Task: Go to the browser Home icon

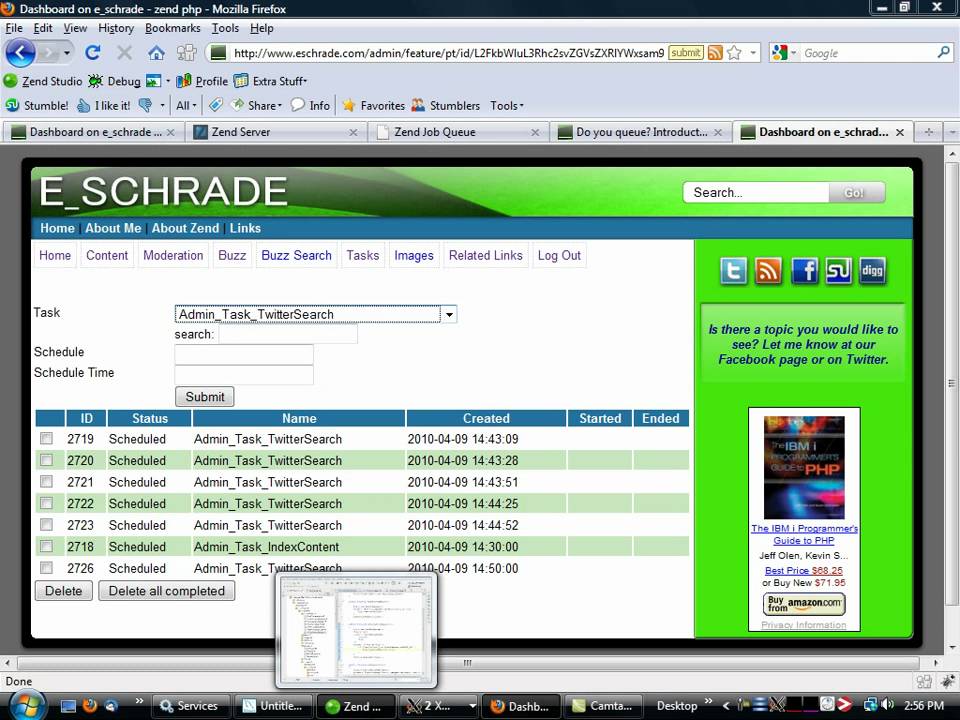Action: pyautogui.click(x=156, y=53)
